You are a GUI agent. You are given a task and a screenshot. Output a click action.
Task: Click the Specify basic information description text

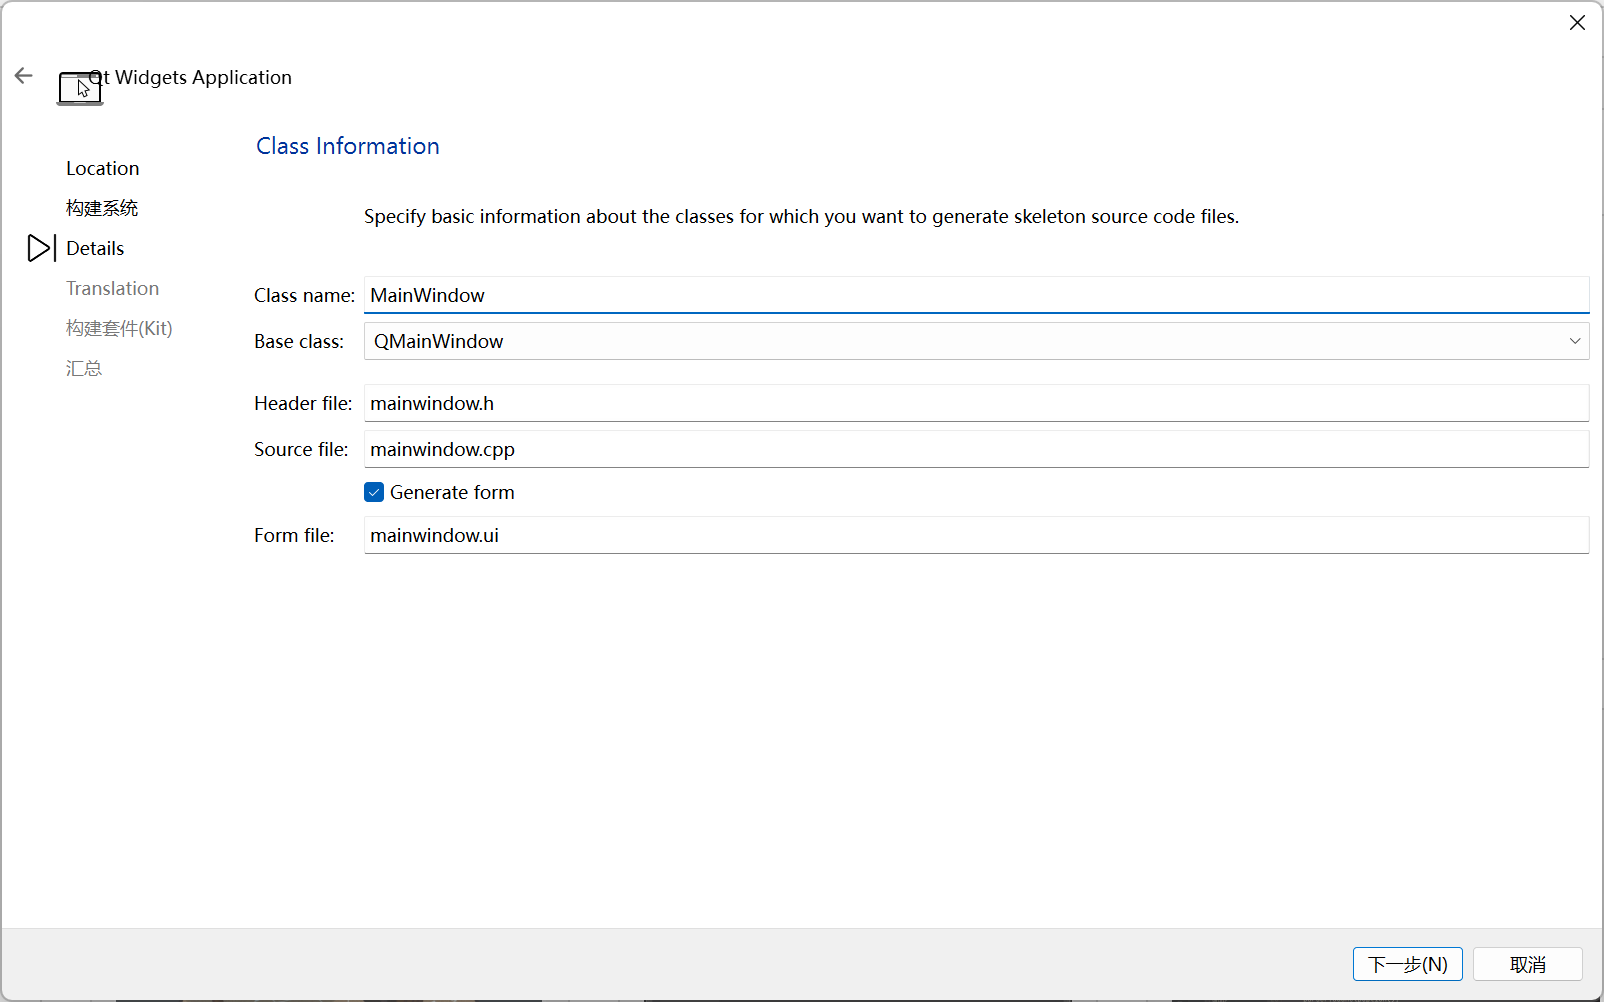801,216
